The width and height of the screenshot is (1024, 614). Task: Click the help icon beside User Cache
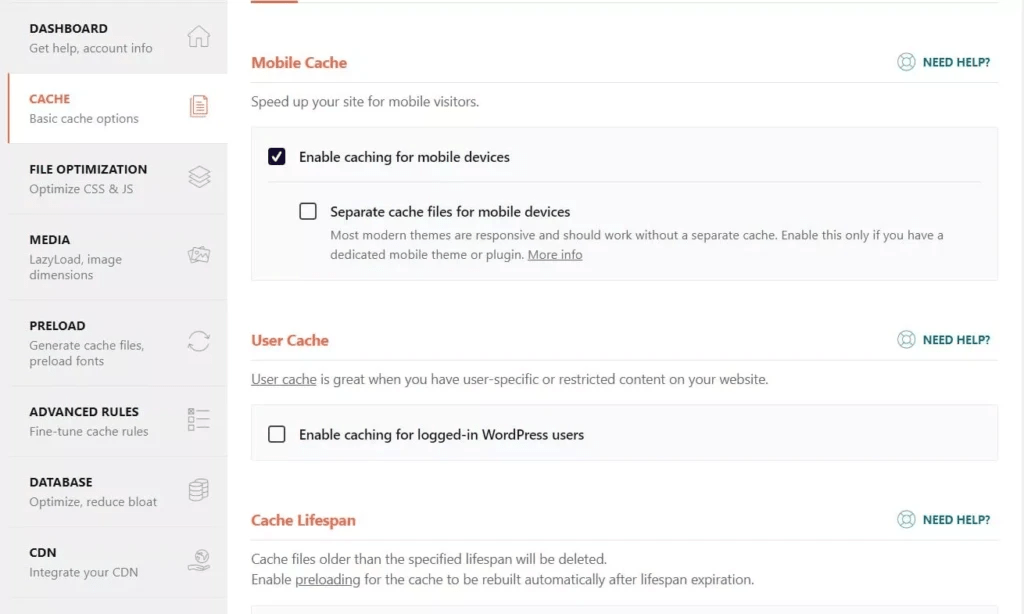(x=906, y=339)
